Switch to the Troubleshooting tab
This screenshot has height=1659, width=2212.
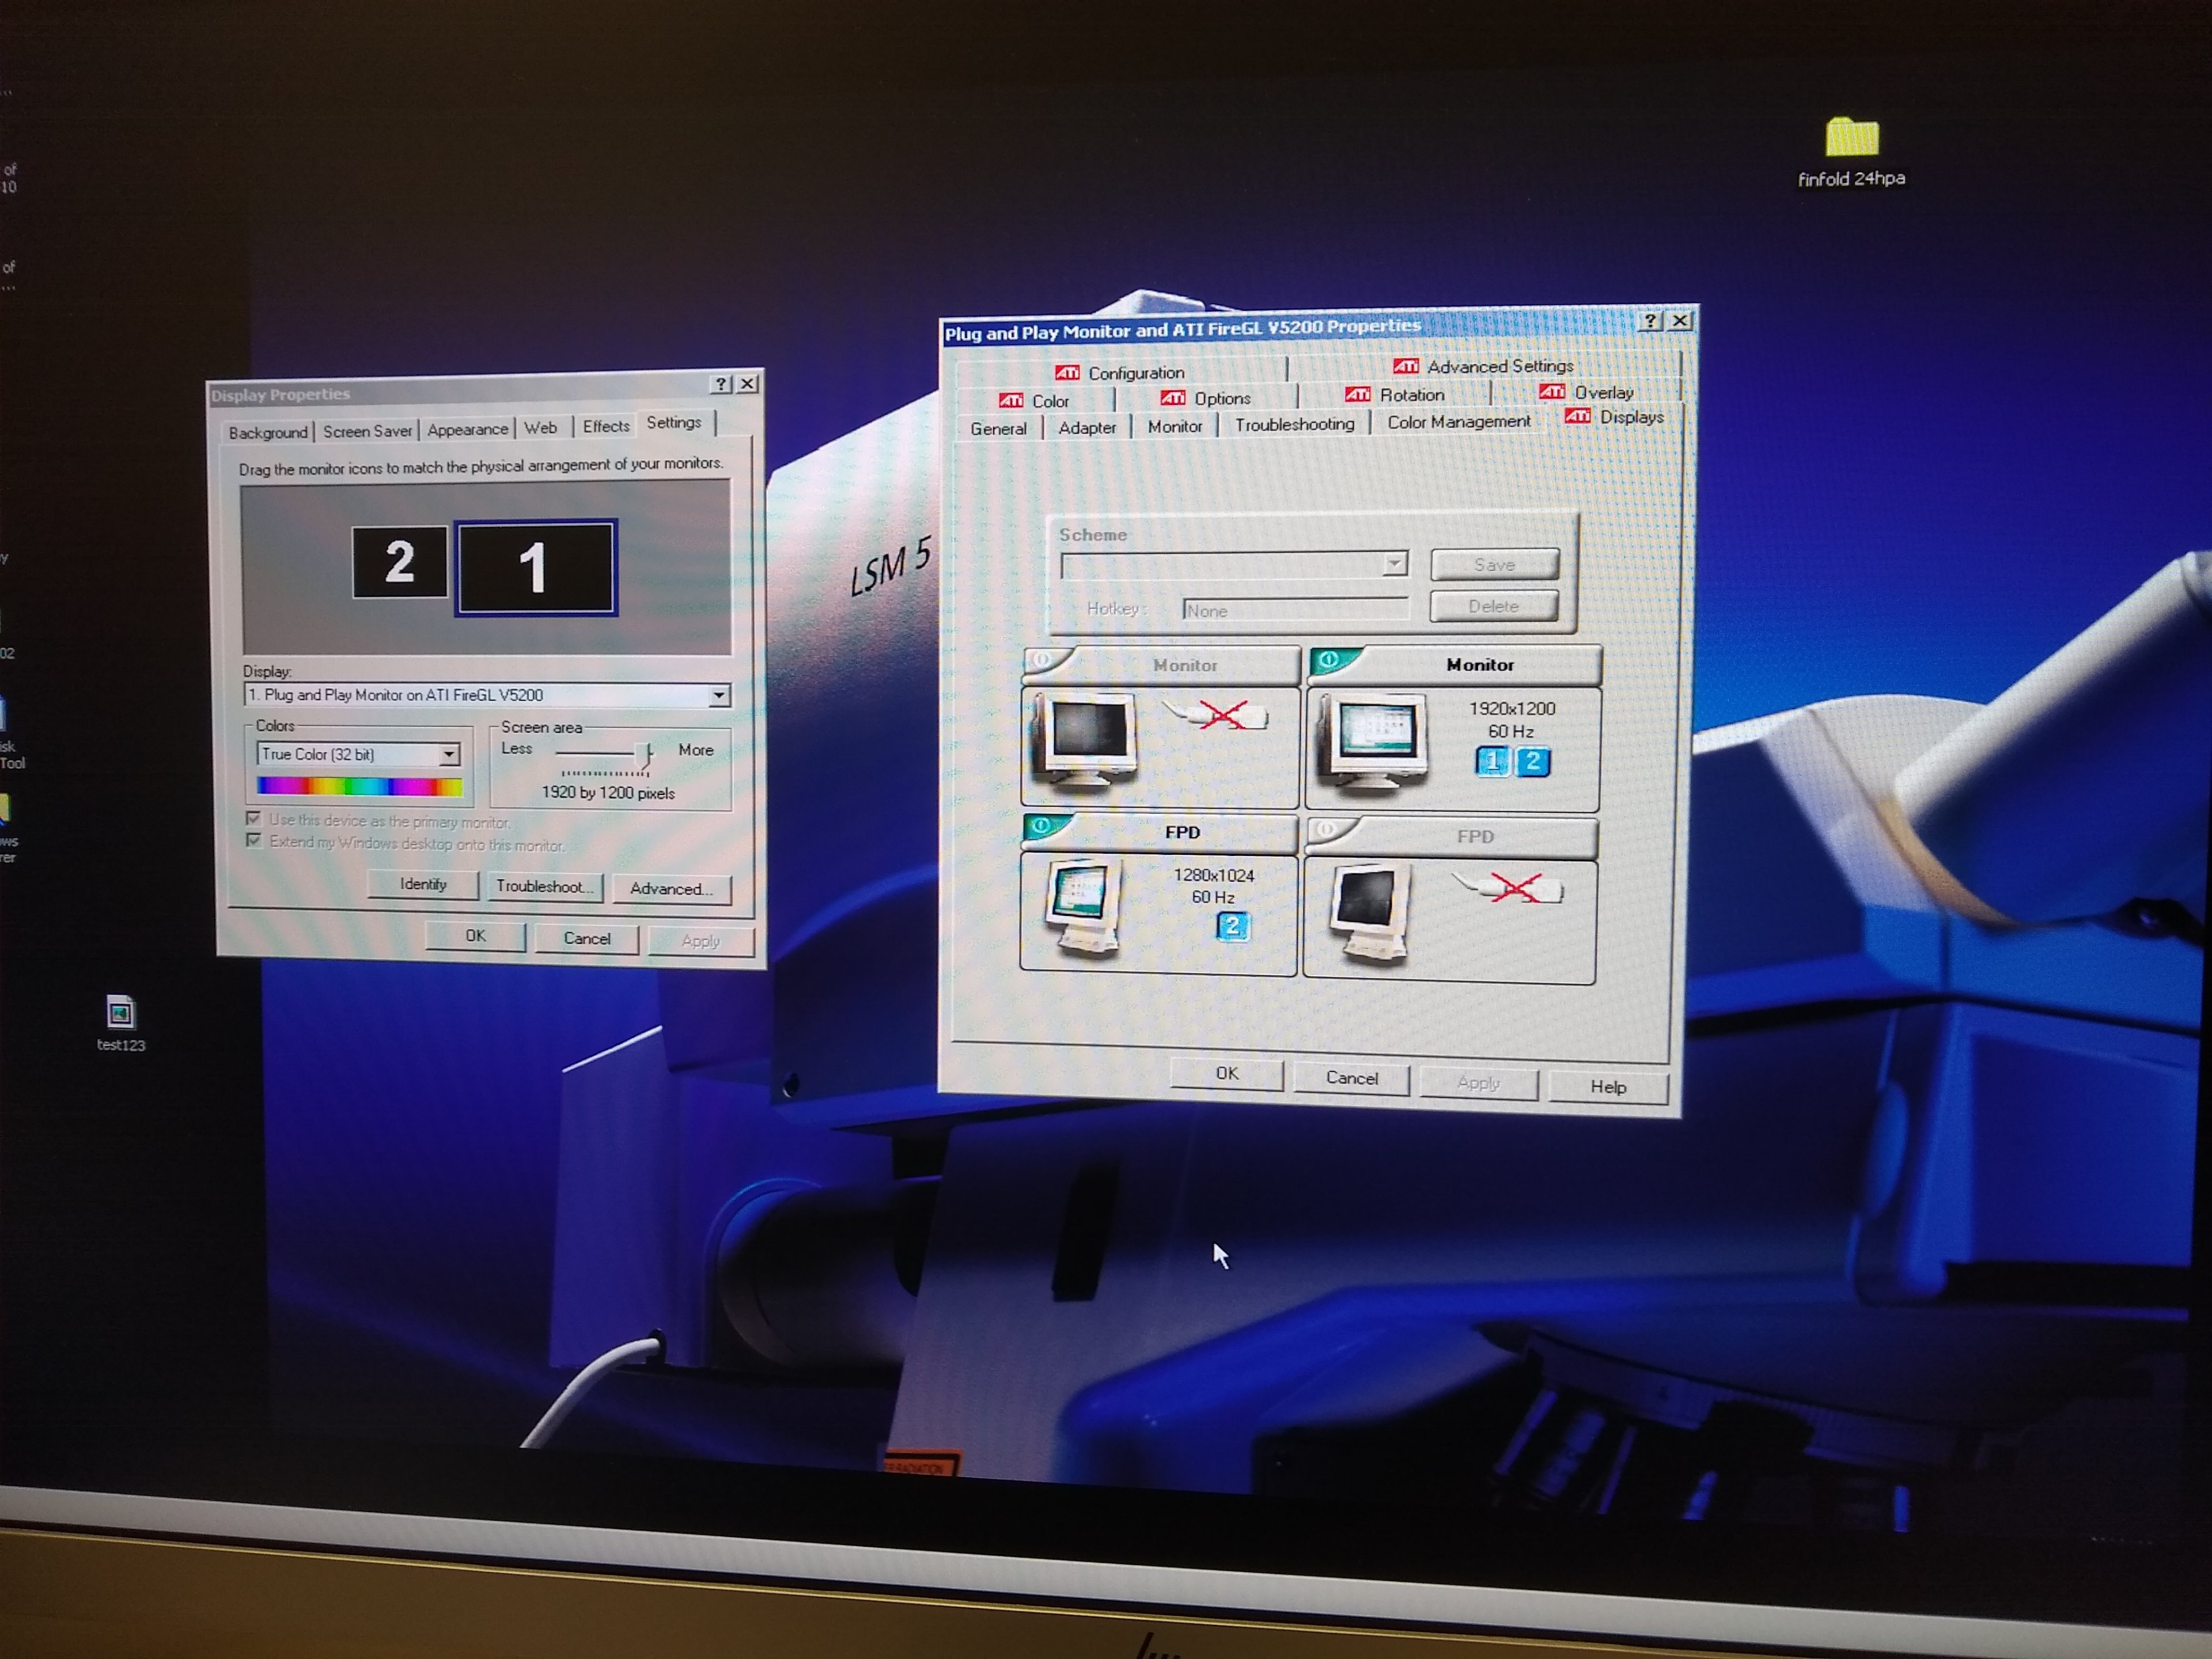pyautogui.click(x=1294, y=425)
